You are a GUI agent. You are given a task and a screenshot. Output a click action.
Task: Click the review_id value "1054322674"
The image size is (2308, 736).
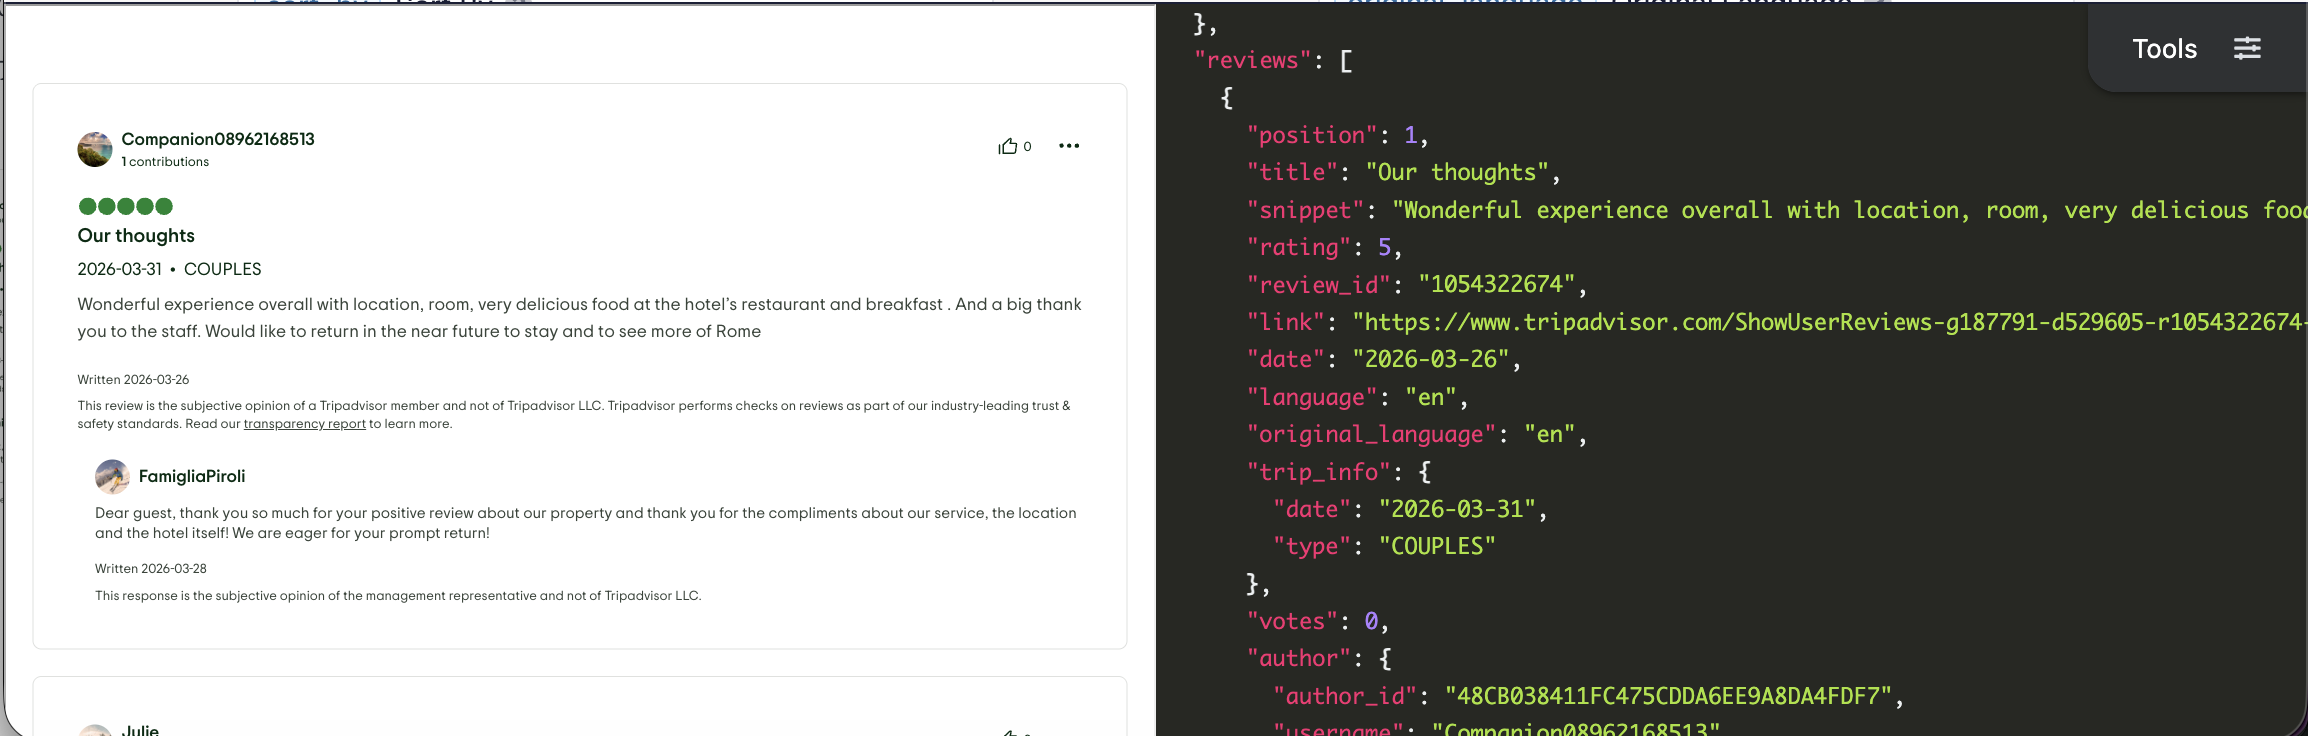coord(1497,284)
